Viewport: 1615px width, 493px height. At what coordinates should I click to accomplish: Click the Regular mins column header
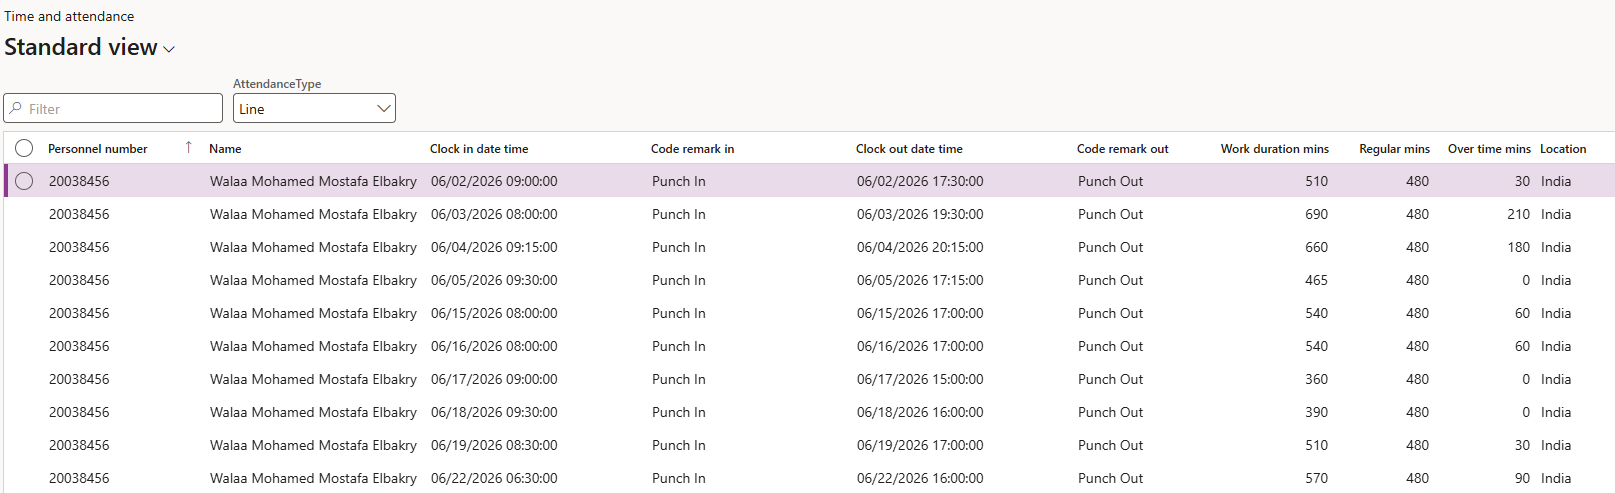[x=1394, y=148]
